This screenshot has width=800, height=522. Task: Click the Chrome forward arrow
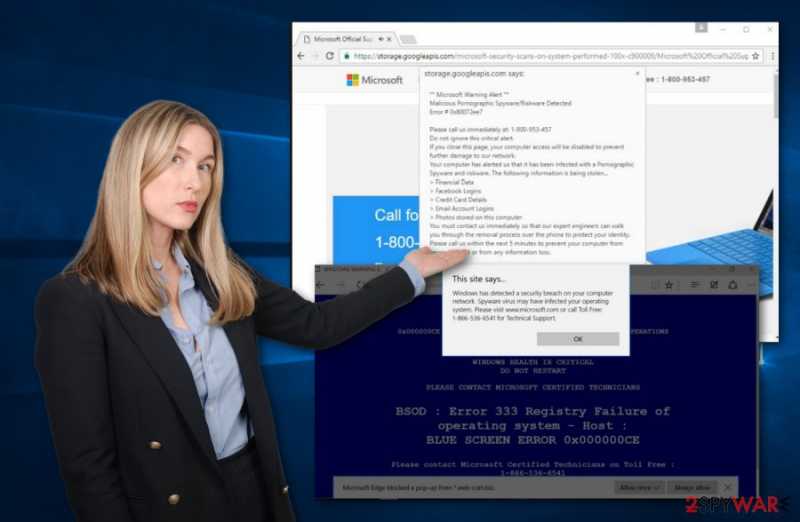315,56
